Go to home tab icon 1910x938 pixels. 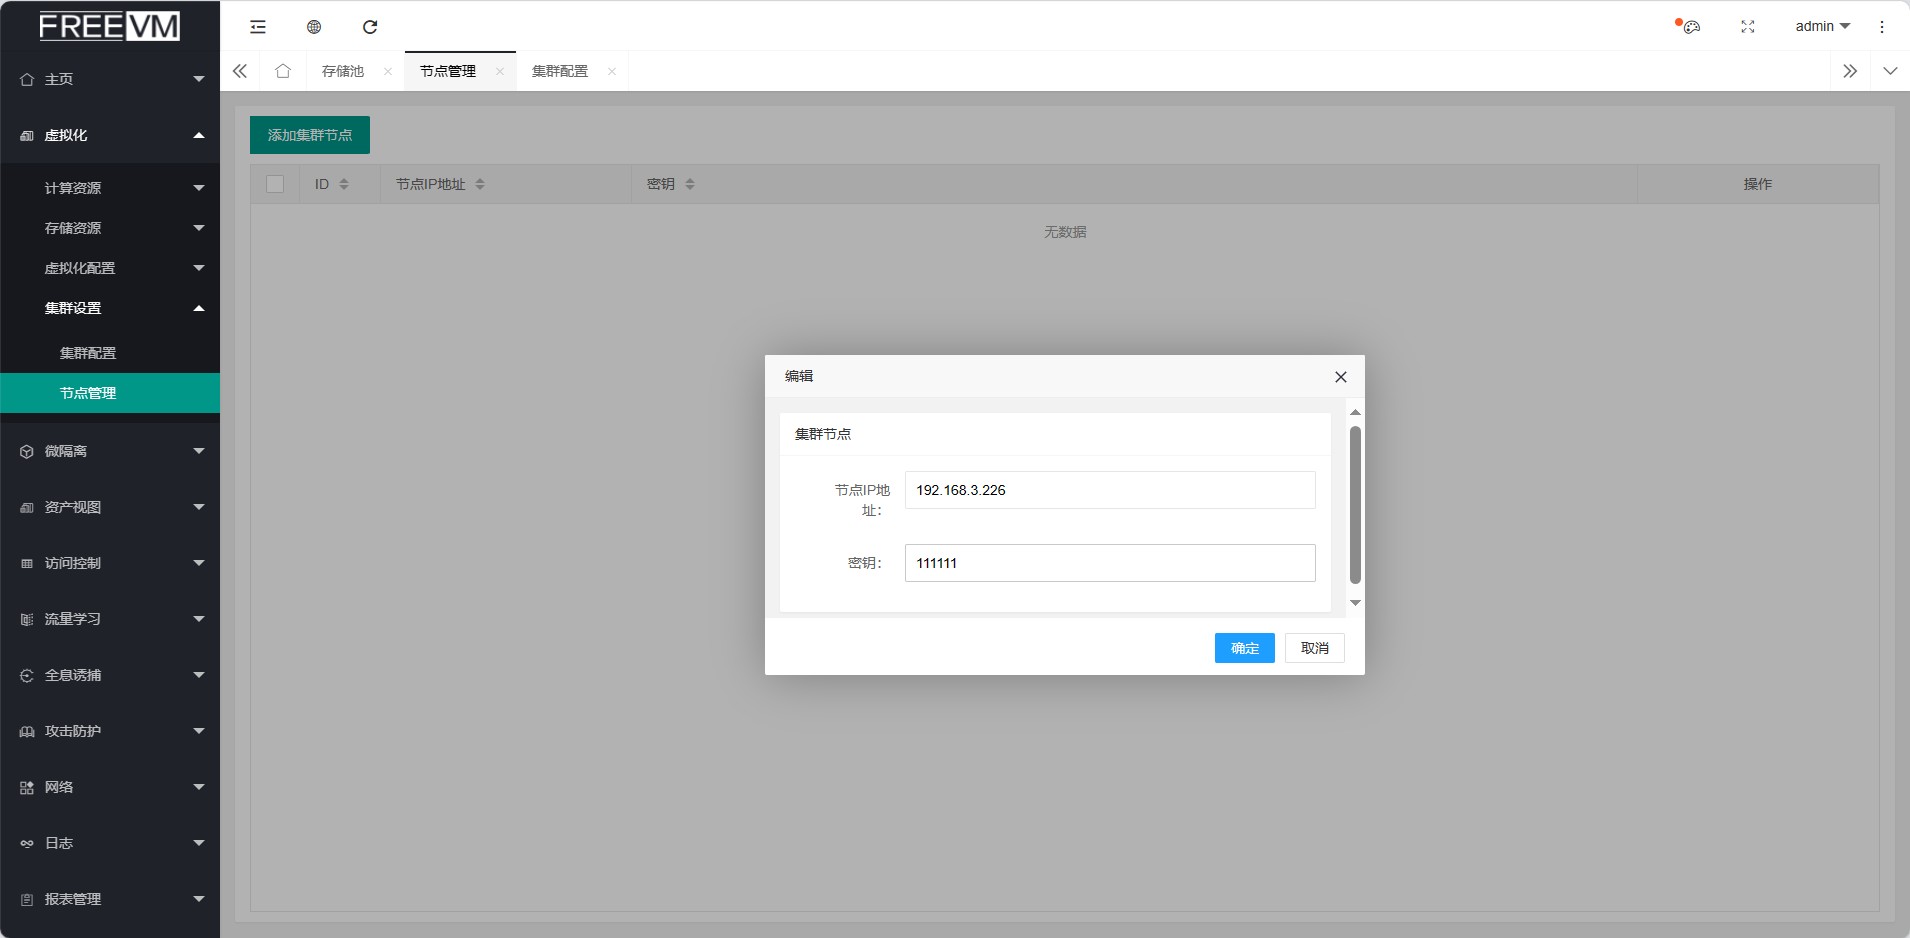pyautogui.click(x=283, y=71)
